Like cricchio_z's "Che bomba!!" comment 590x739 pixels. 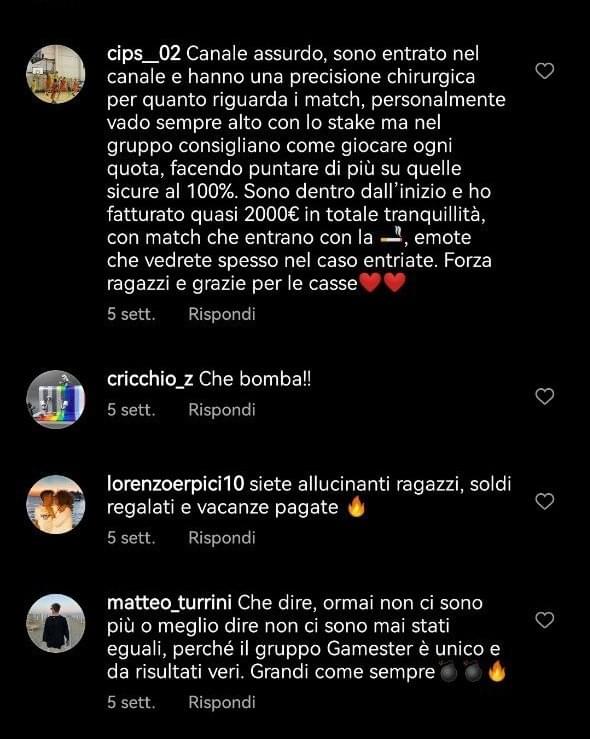[545, 396]
